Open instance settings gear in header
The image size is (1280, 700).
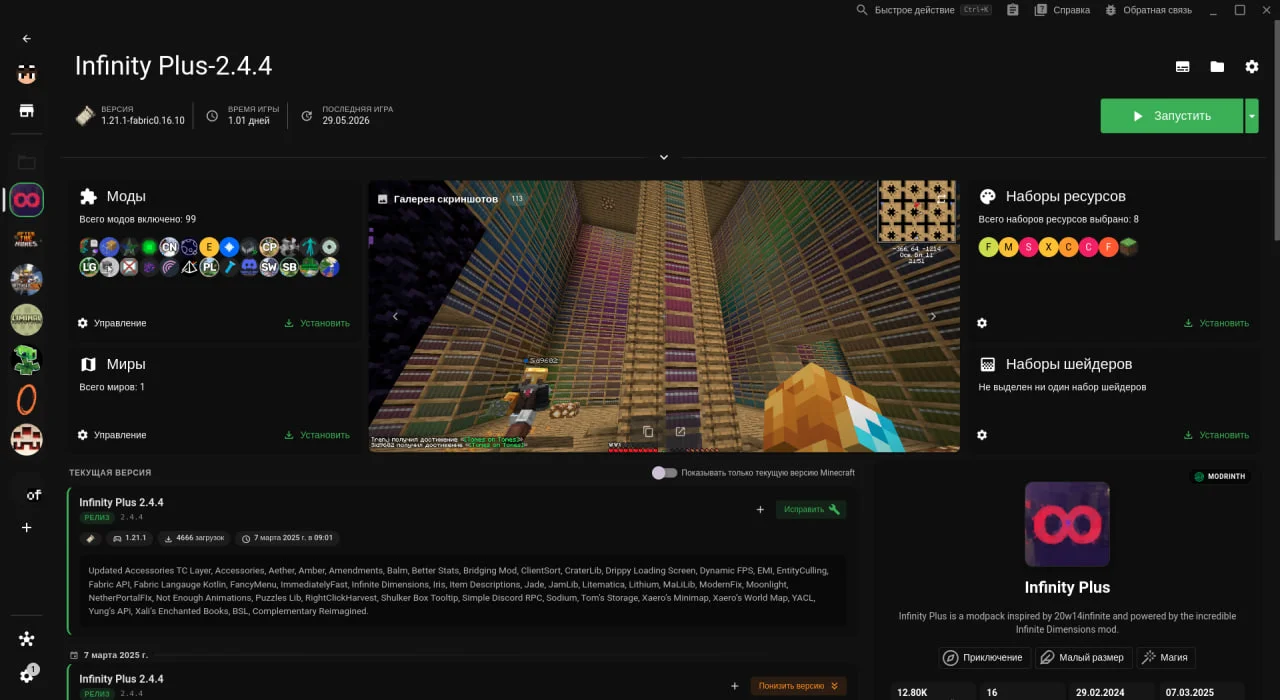[1252, 67]
